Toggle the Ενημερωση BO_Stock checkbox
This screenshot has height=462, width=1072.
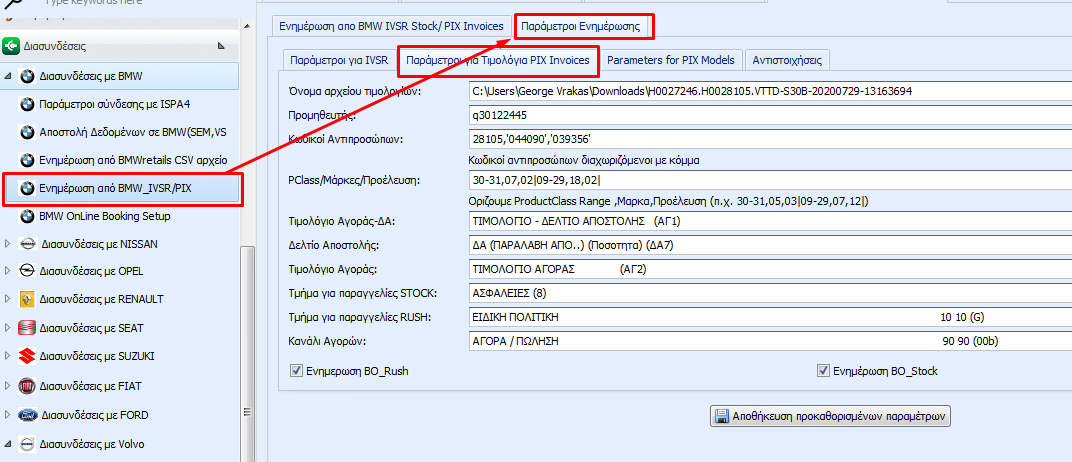(824, 371)
